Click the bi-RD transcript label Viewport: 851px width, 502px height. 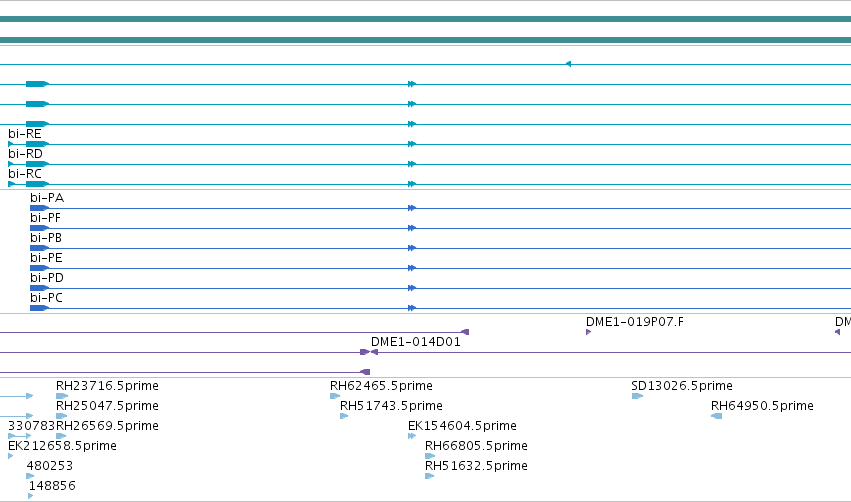25,154
